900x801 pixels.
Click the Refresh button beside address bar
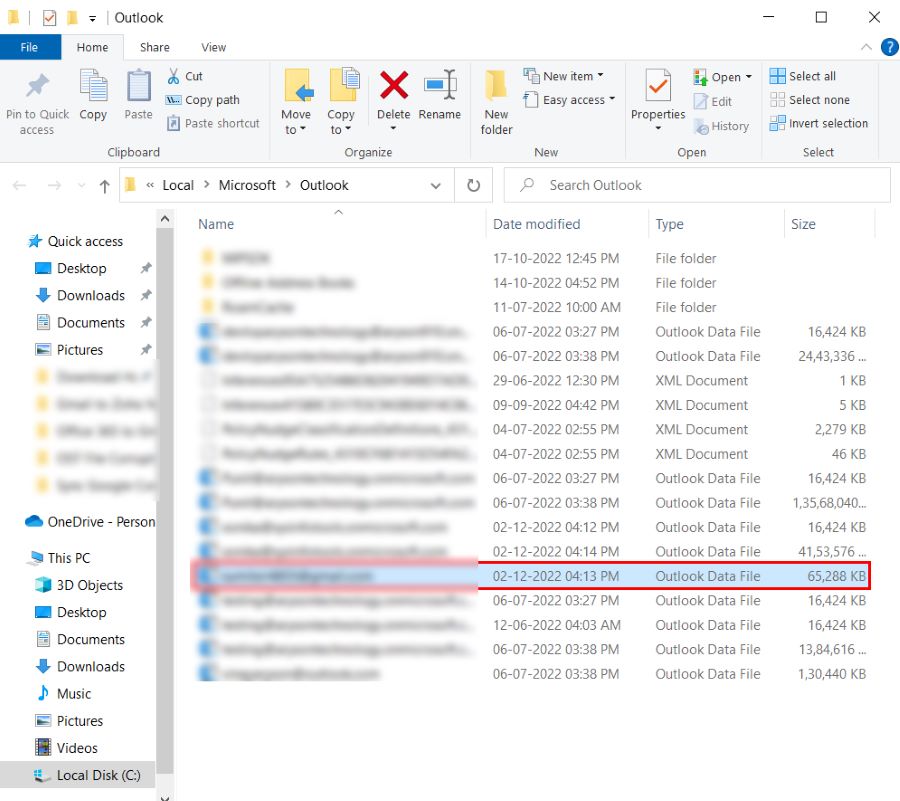coord(473,185)
